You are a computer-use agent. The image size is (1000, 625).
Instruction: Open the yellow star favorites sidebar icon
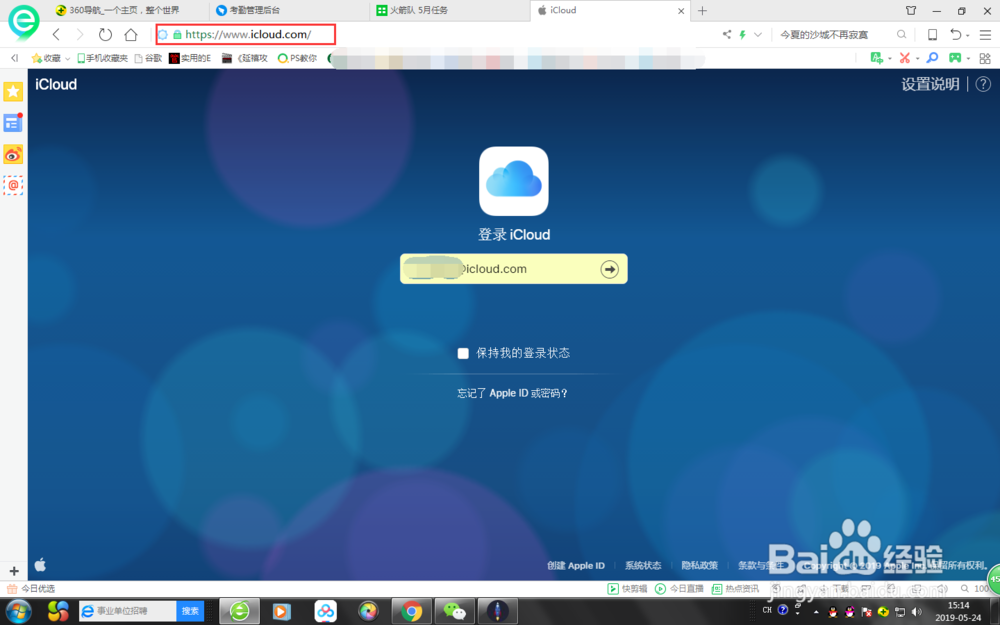point(13,92)
